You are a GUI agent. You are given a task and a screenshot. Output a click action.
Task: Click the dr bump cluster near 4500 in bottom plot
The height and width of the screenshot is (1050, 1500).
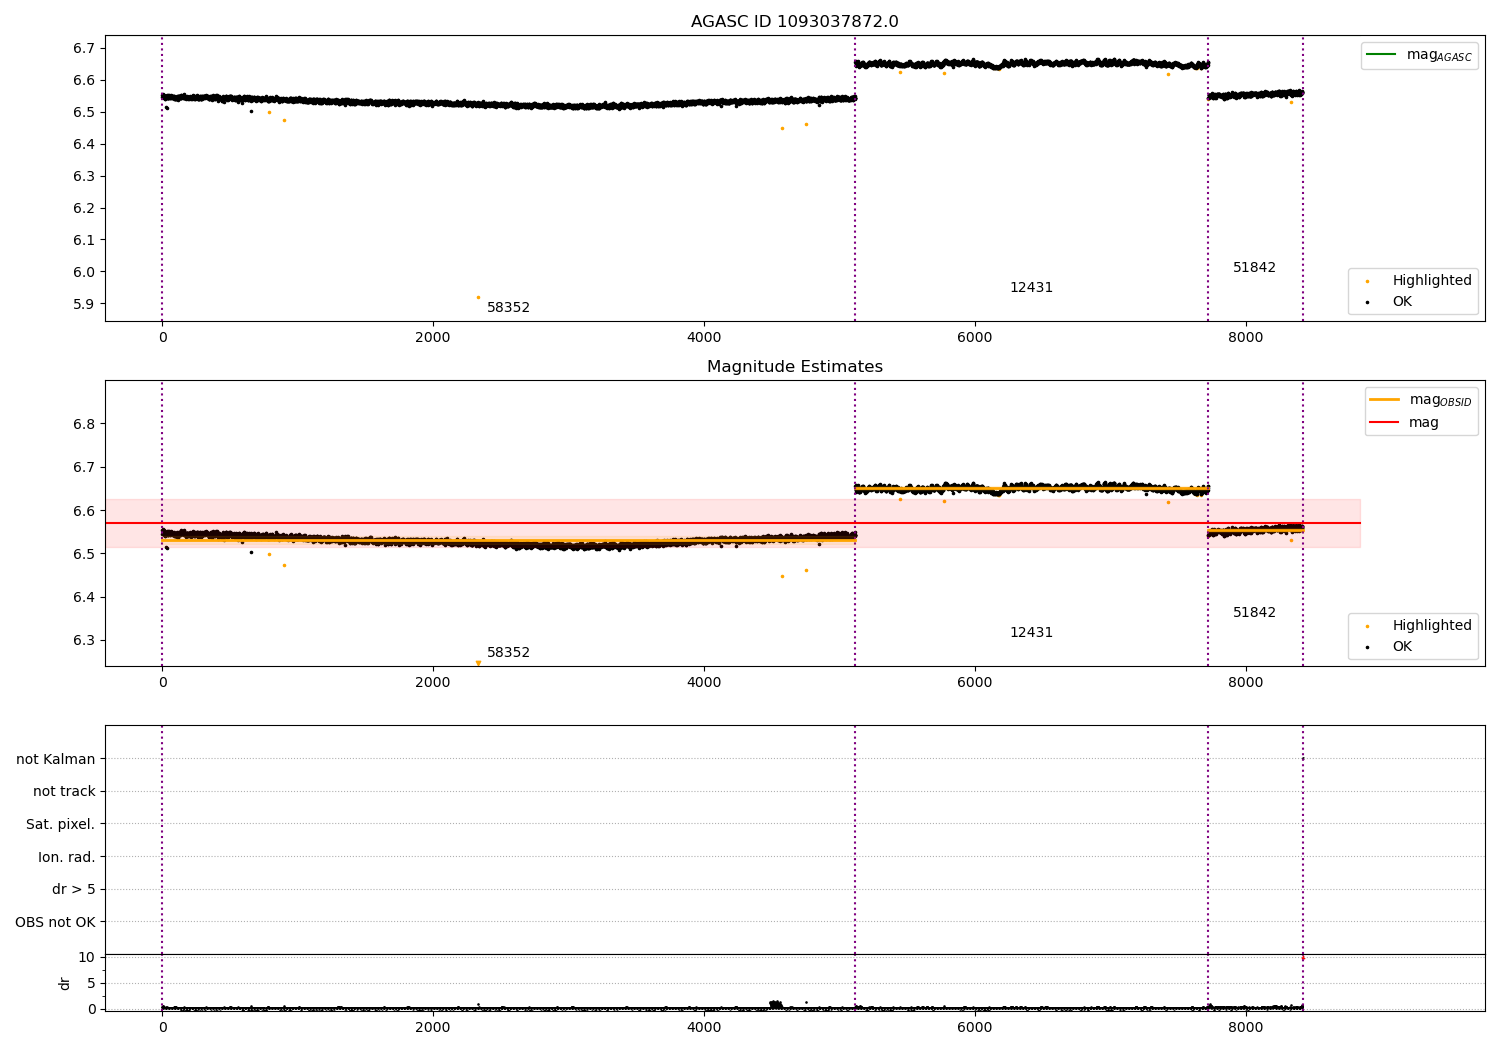pyautogui.click(x=775, y=1004)
